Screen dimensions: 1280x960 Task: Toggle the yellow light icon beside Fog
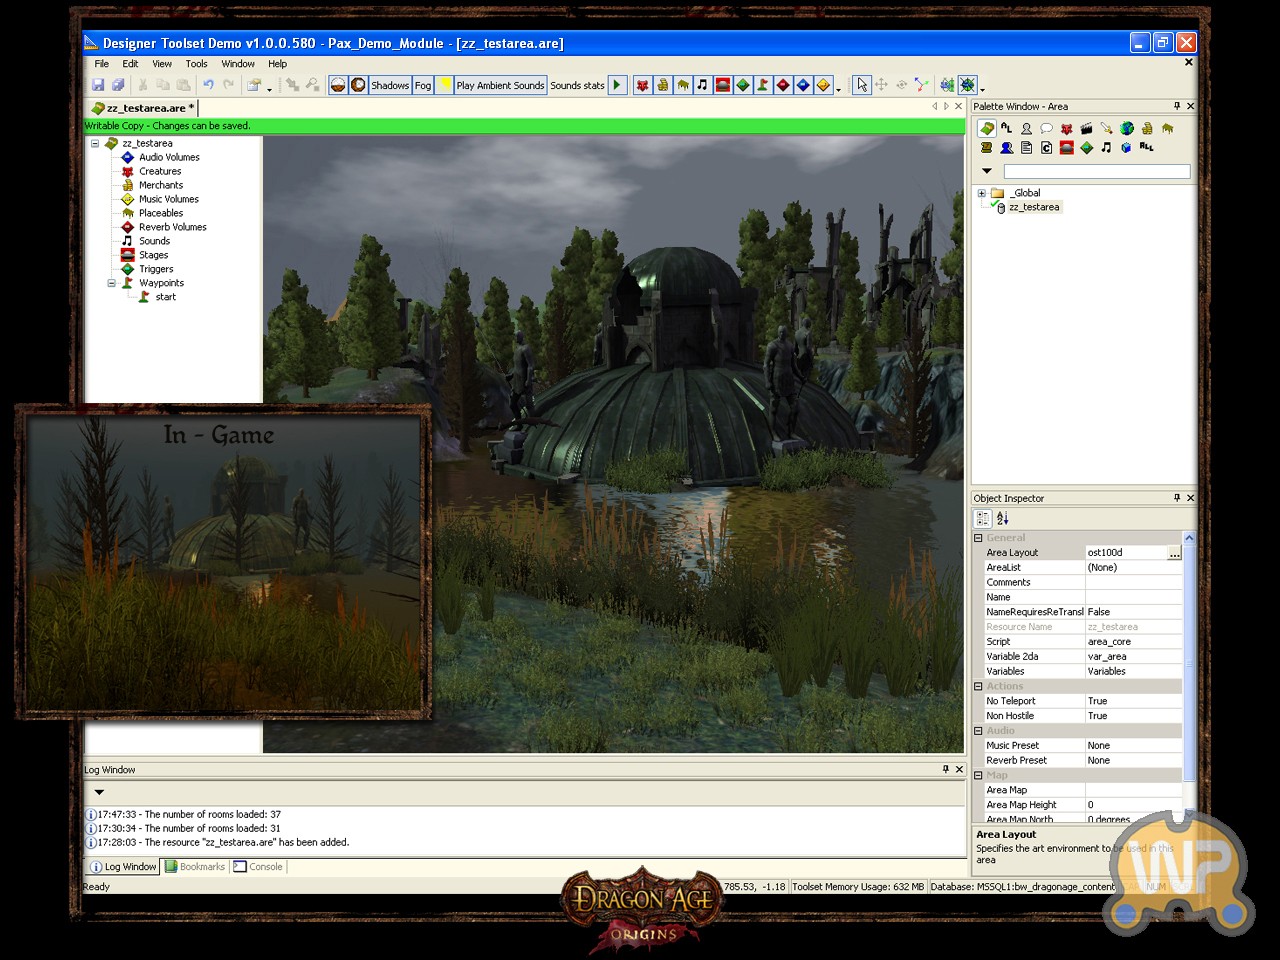tap(445, 85)
